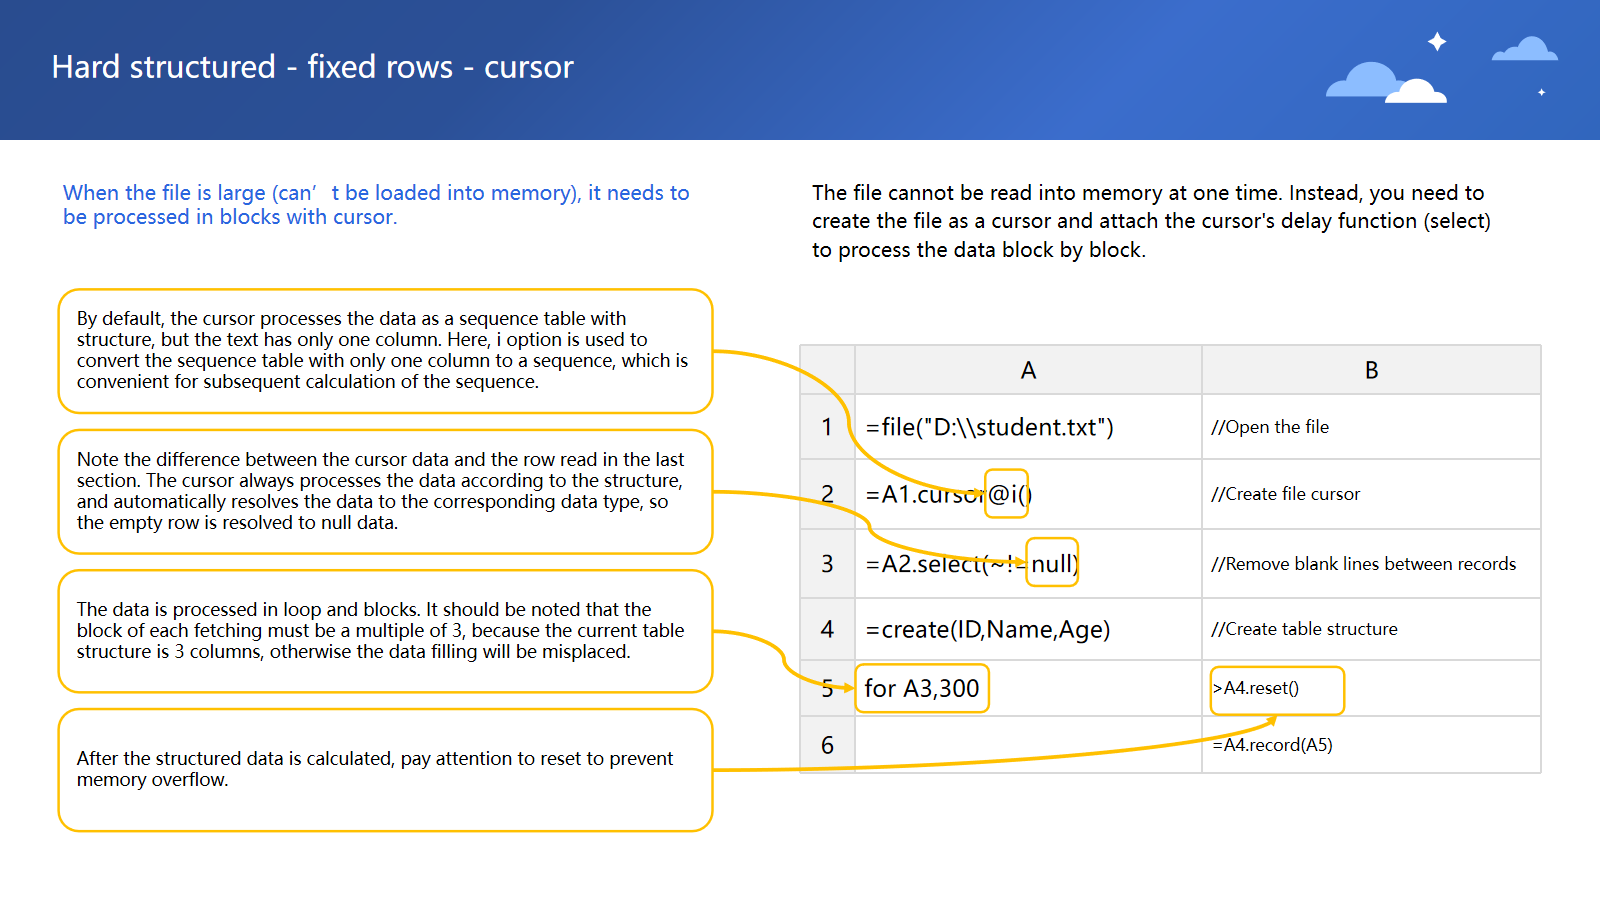This screenshot has width=1600, height=900.
Task: Click the small white cloud in the header
Action: tap(1417, 92)
